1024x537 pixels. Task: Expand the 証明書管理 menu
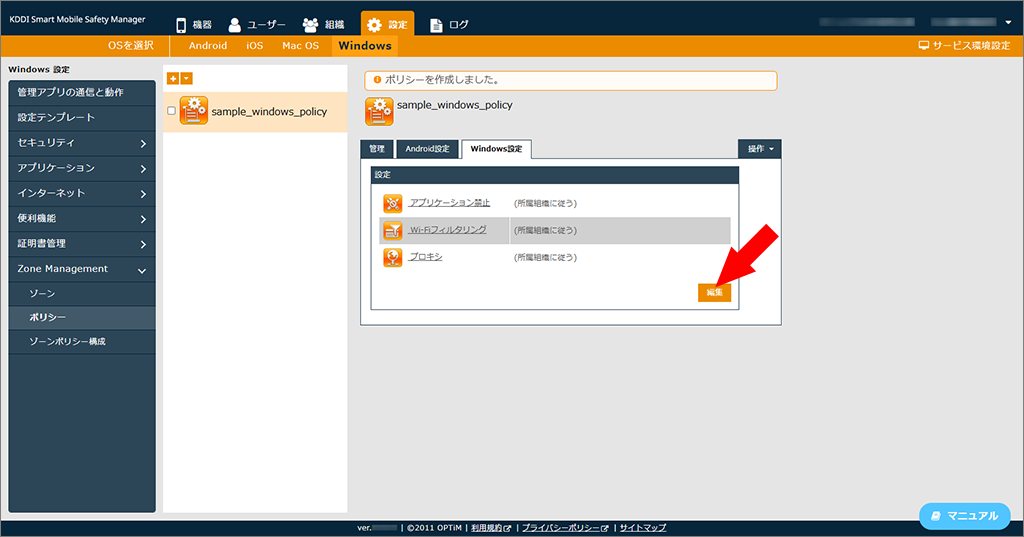pos(82,244)
